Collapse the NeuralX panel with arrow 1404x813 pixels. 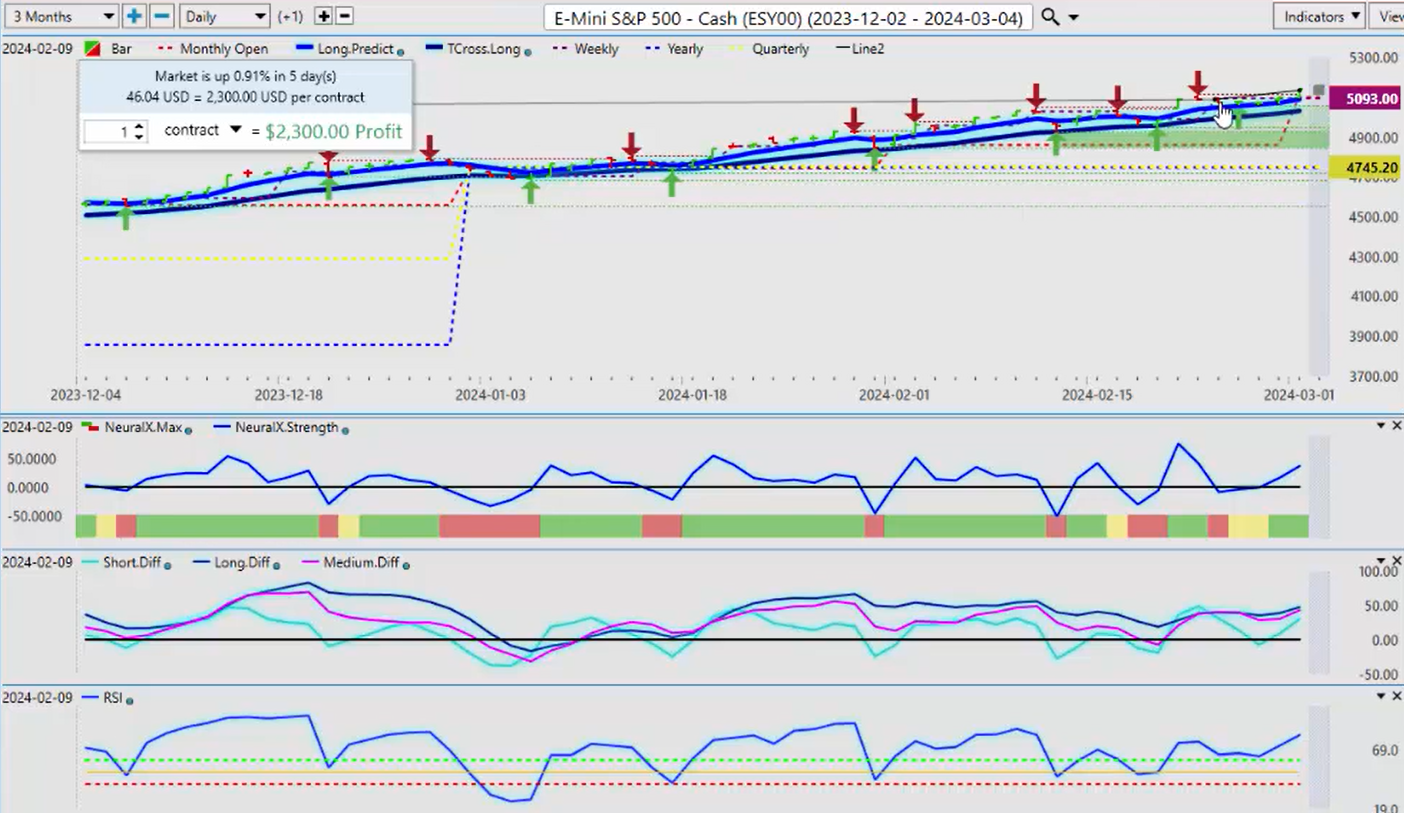[x=1381, y=426]
